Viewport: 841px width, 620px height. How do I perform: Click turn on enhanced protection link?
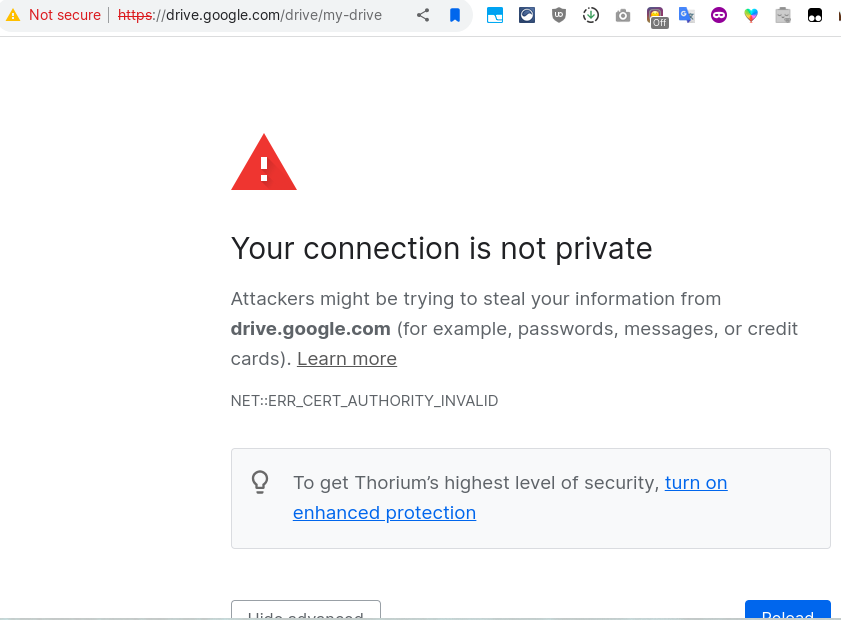tap(510, 498)
